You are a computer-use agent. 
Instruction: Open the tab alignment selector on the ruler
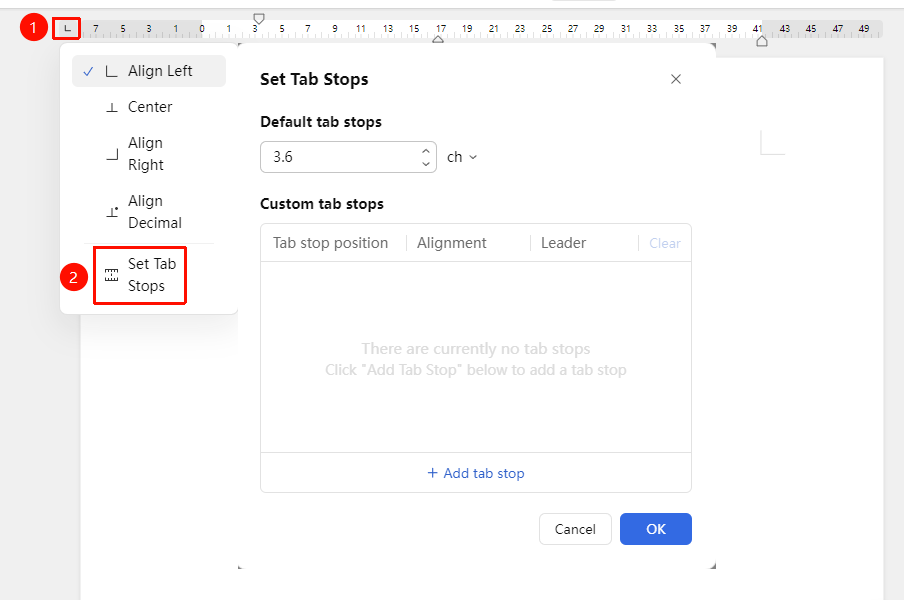point(67,28)
